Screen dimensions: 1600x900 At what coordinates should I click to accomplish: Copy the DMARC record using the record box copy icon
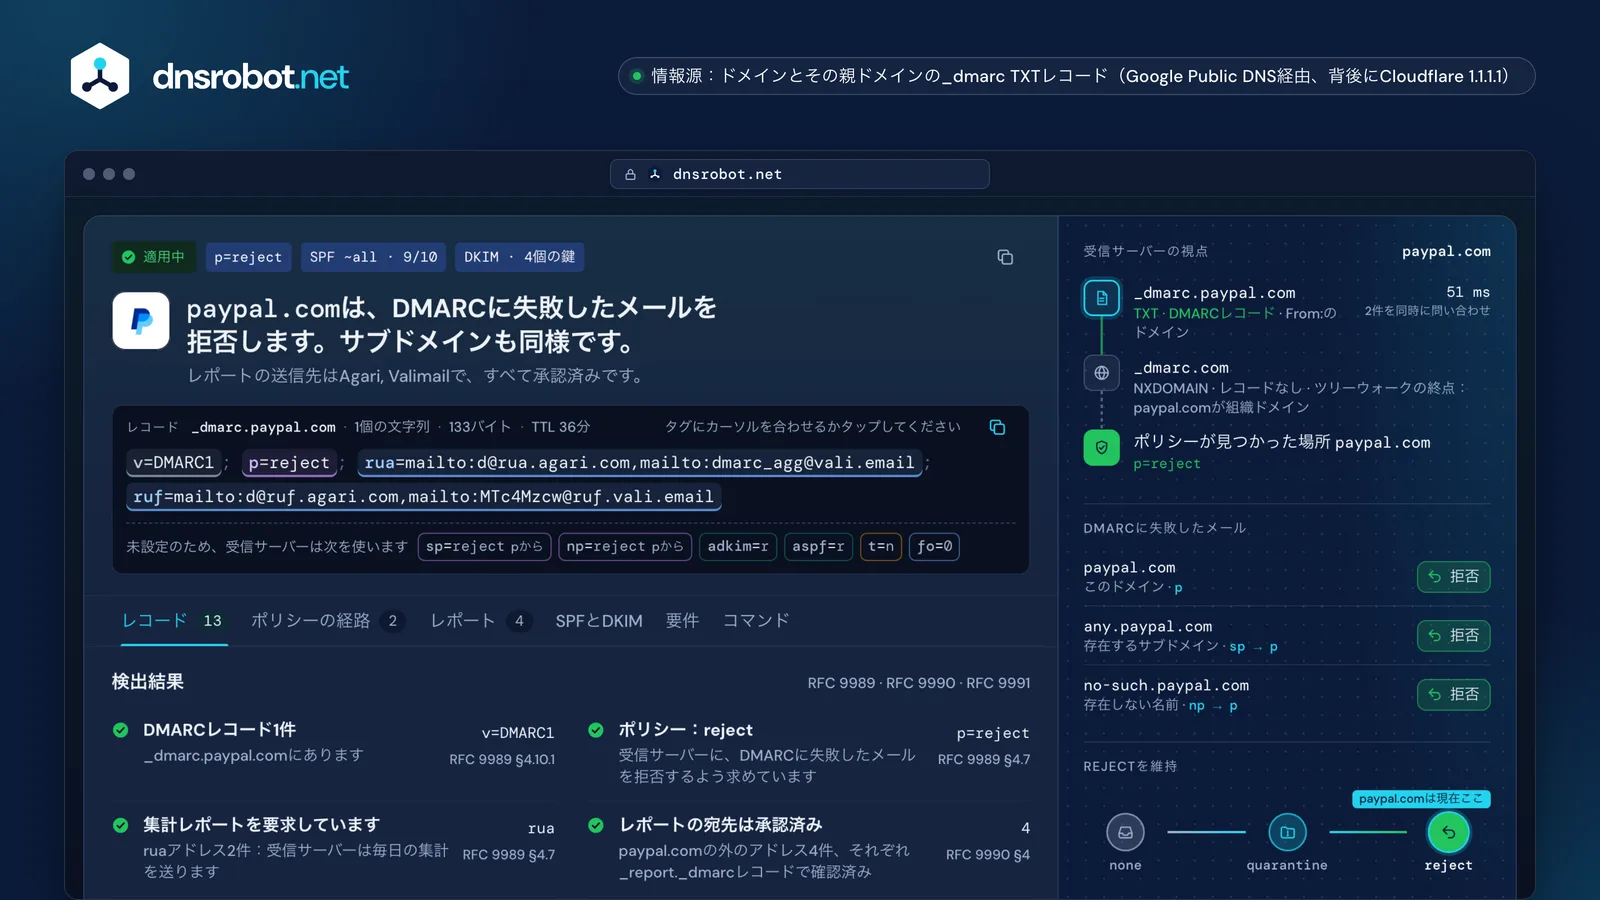tap(997, 427)
